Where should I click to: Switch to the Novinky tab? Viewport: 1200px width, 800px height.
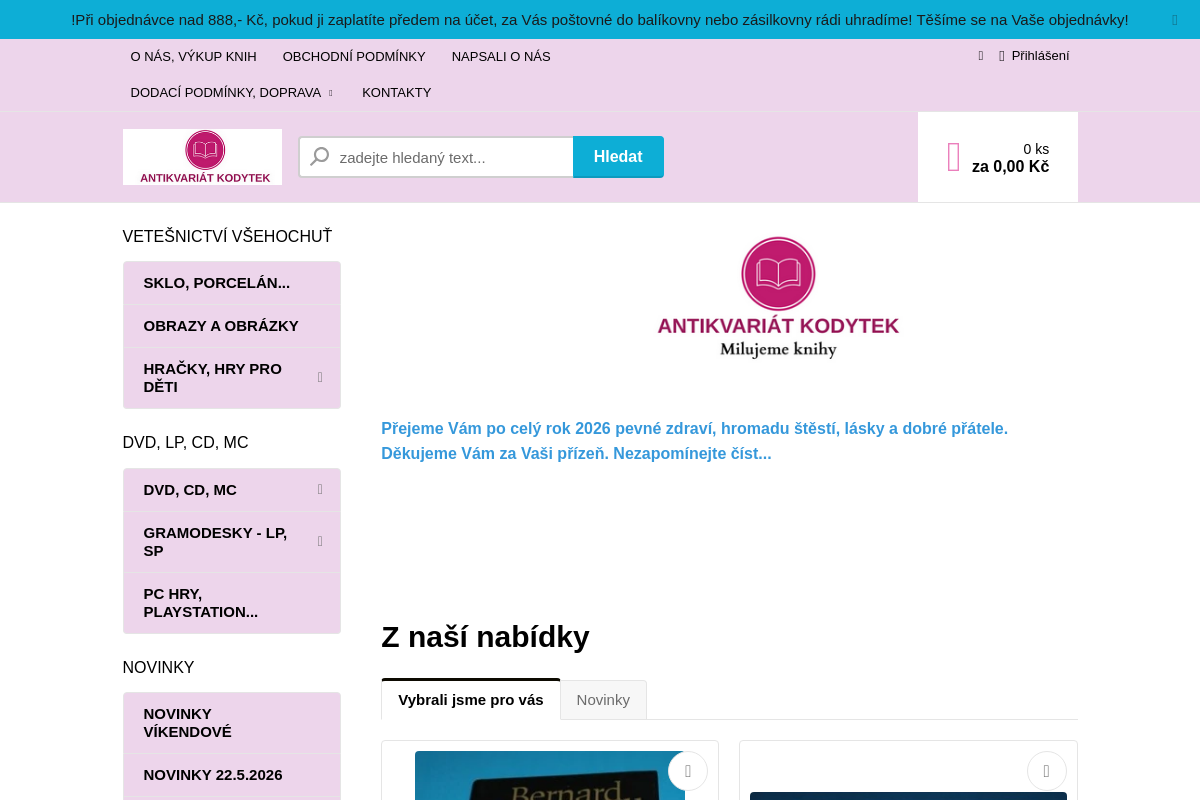point(603,700)
